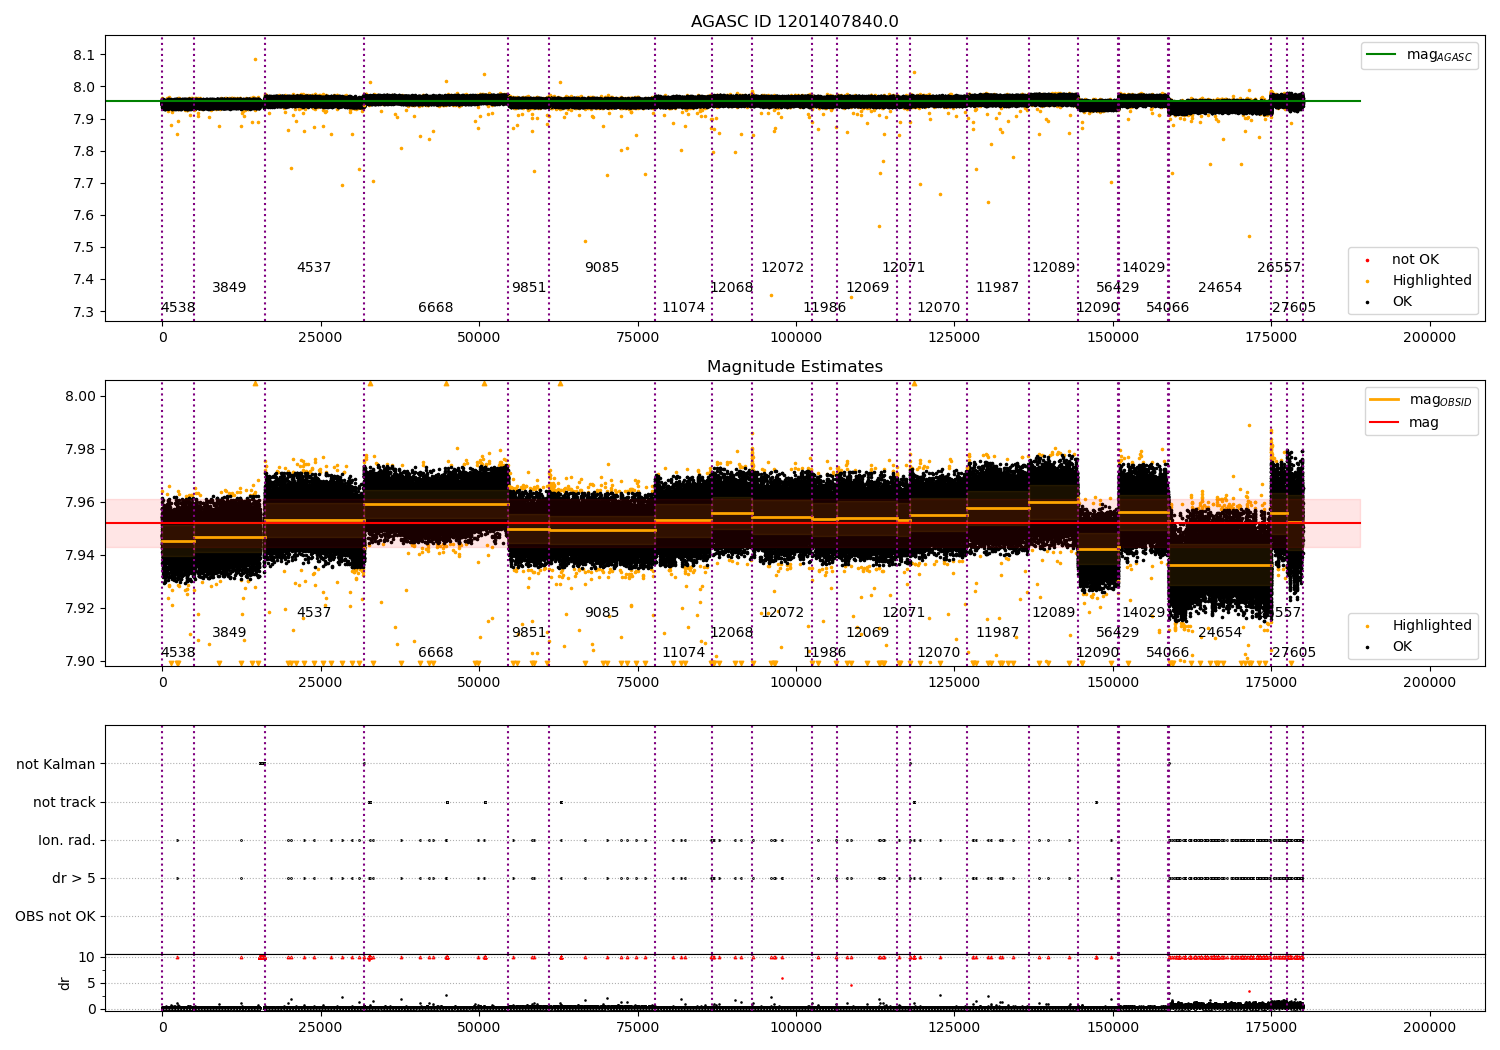Screen dimensions: 1500x1050
Task: Click the 'Ion. rad.' row label
Action: coord(67,840)
